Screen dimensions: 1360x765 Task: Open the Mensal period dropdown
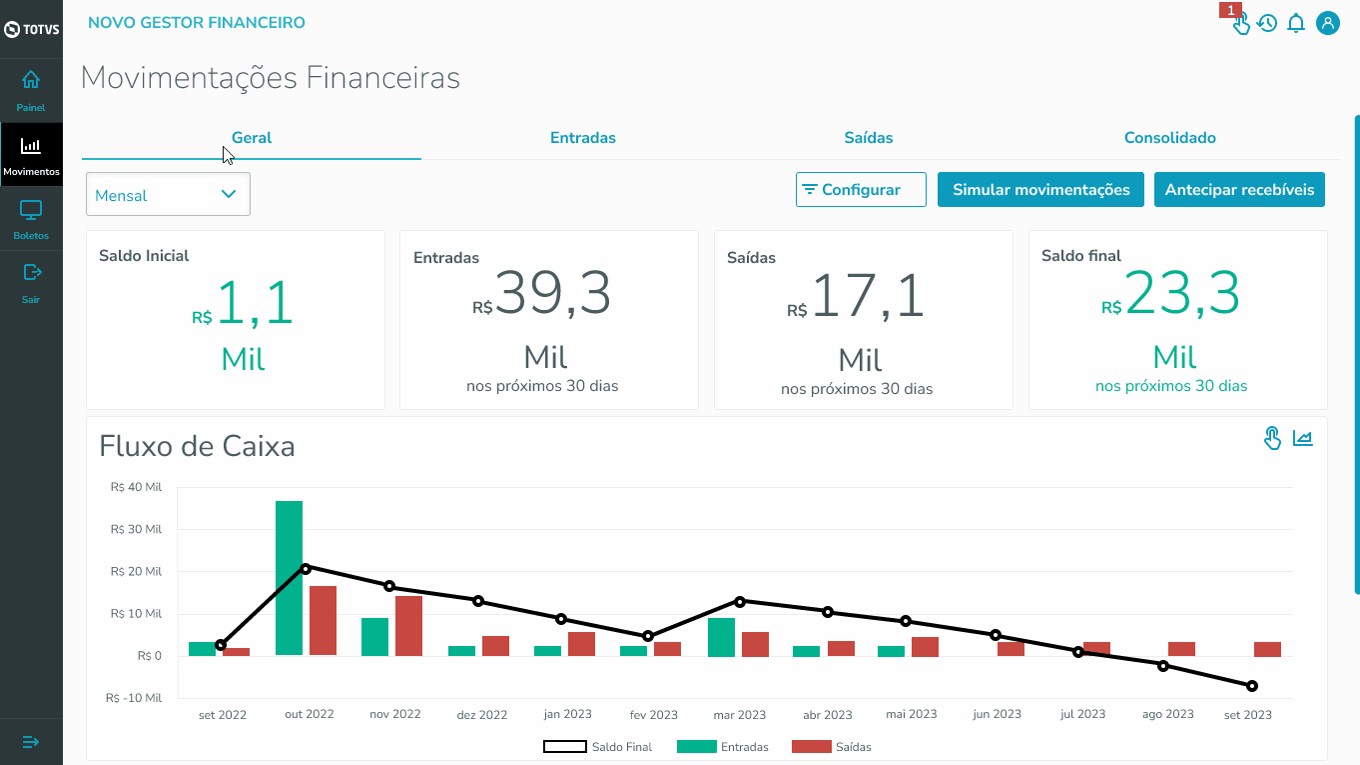tap(168, 195)
